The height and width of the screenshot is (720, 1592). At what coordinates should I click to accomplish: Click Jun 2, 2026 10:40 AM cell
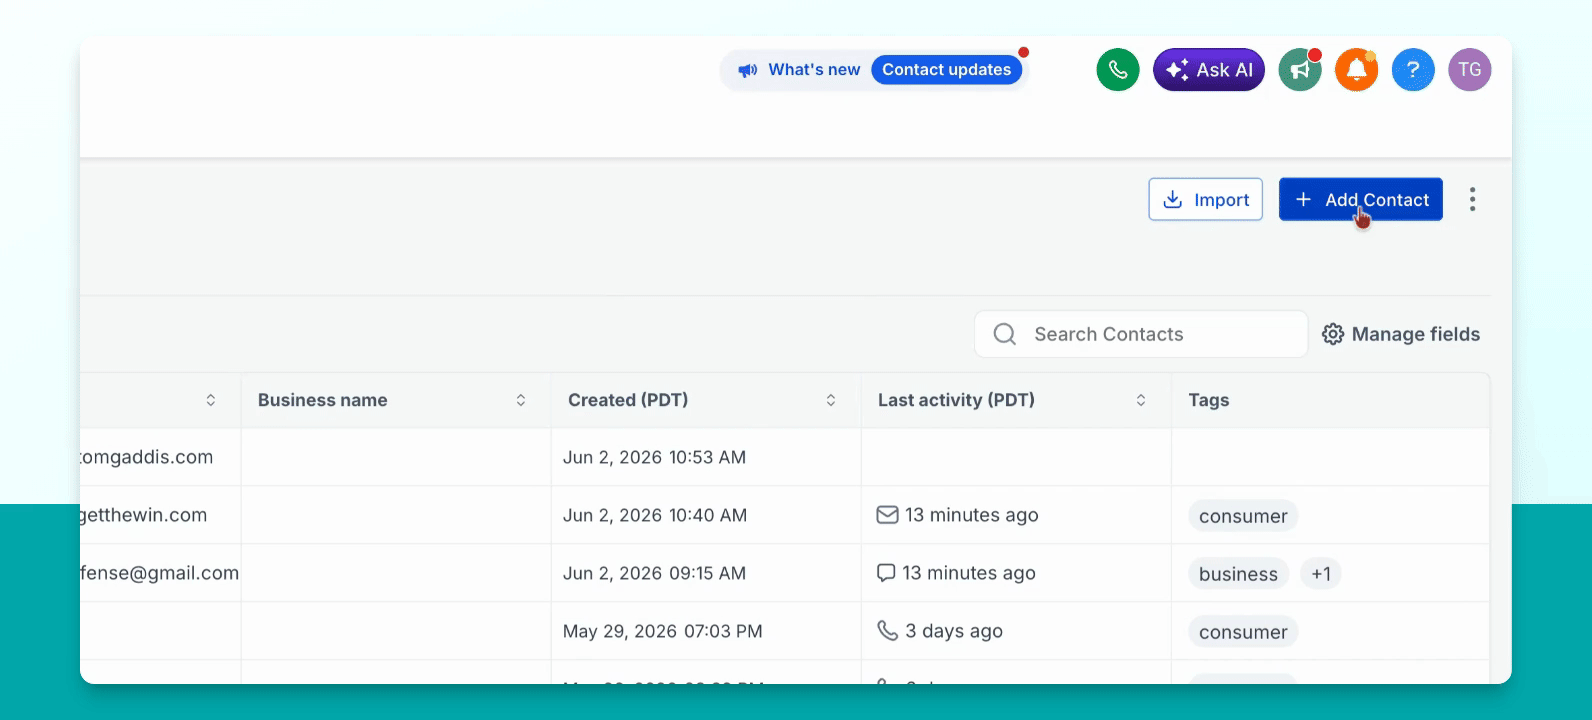pos(706,515)
